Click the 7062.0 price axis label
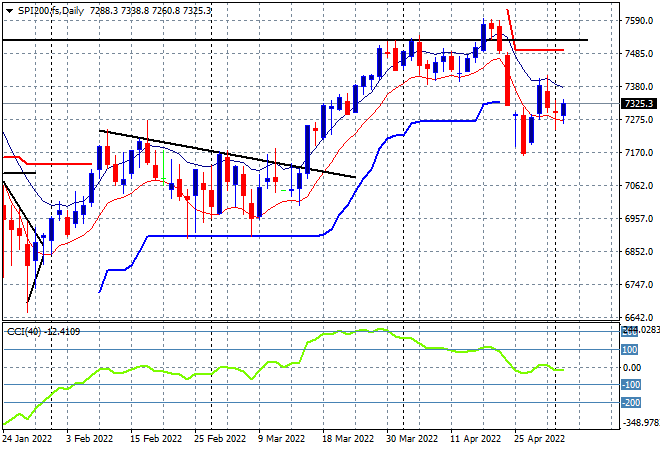 (639, 186)
